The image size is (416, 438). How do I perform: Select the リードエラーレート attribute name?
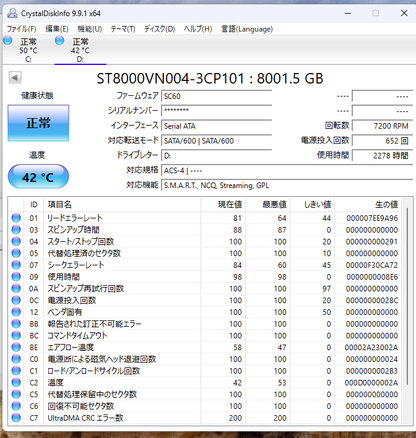(75, 218)
